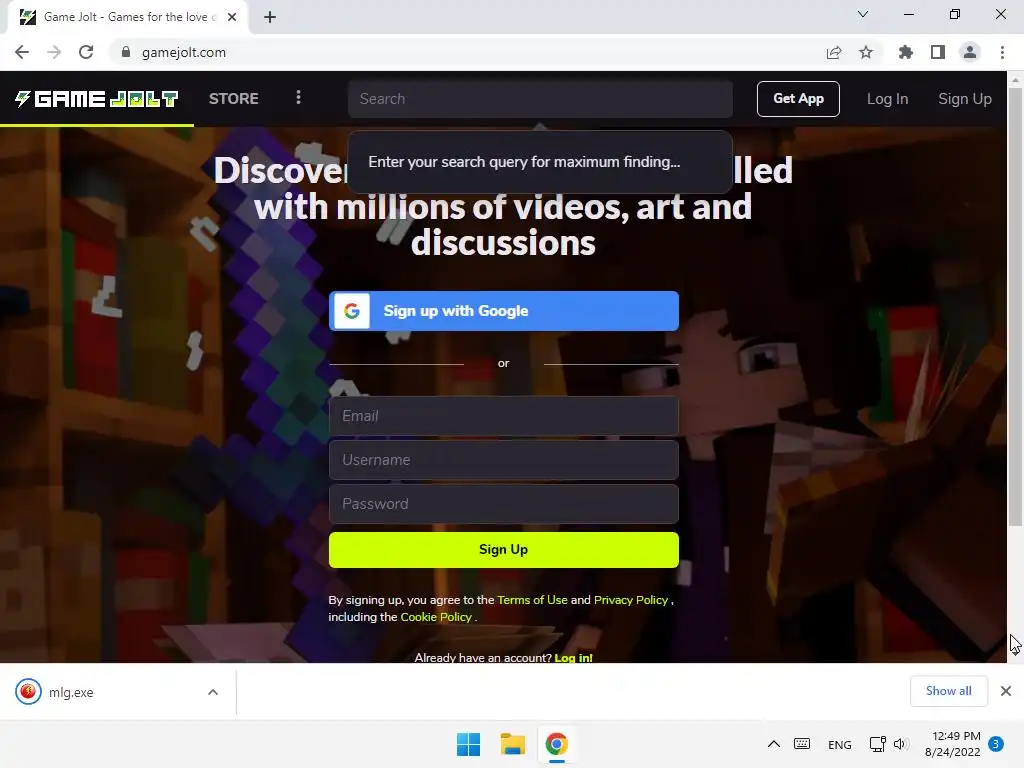Show all downloads
Screen dimensions: 1024x768
tap(948, 691)
